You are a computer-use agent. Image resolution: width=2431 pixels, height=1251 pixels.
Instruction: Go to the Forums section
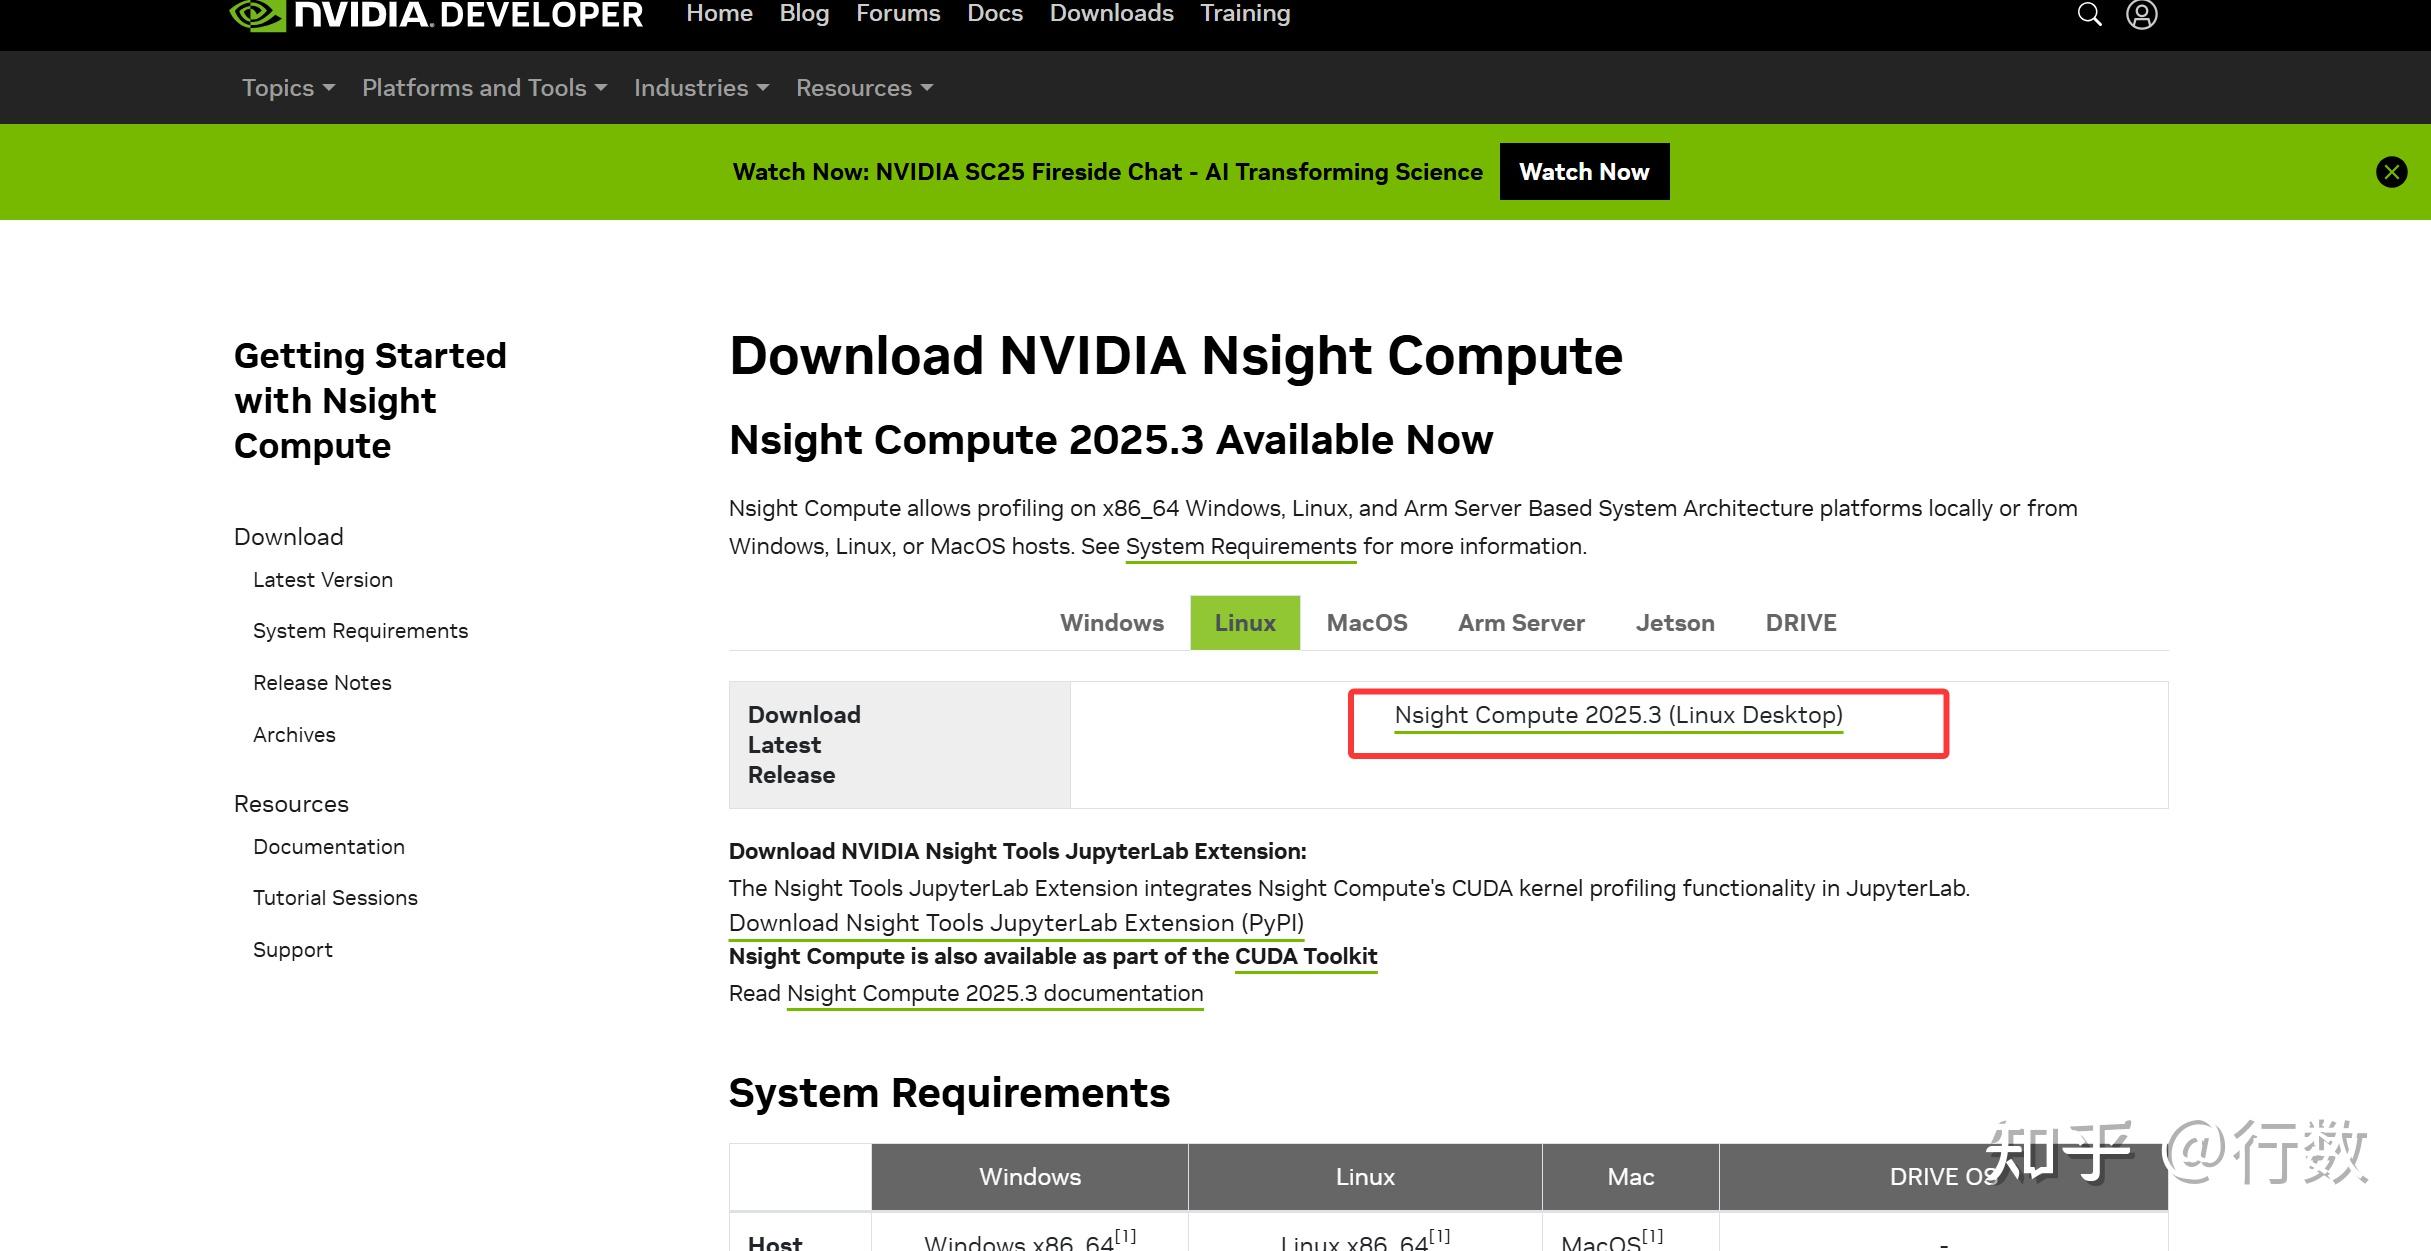(x=897, y=13)
